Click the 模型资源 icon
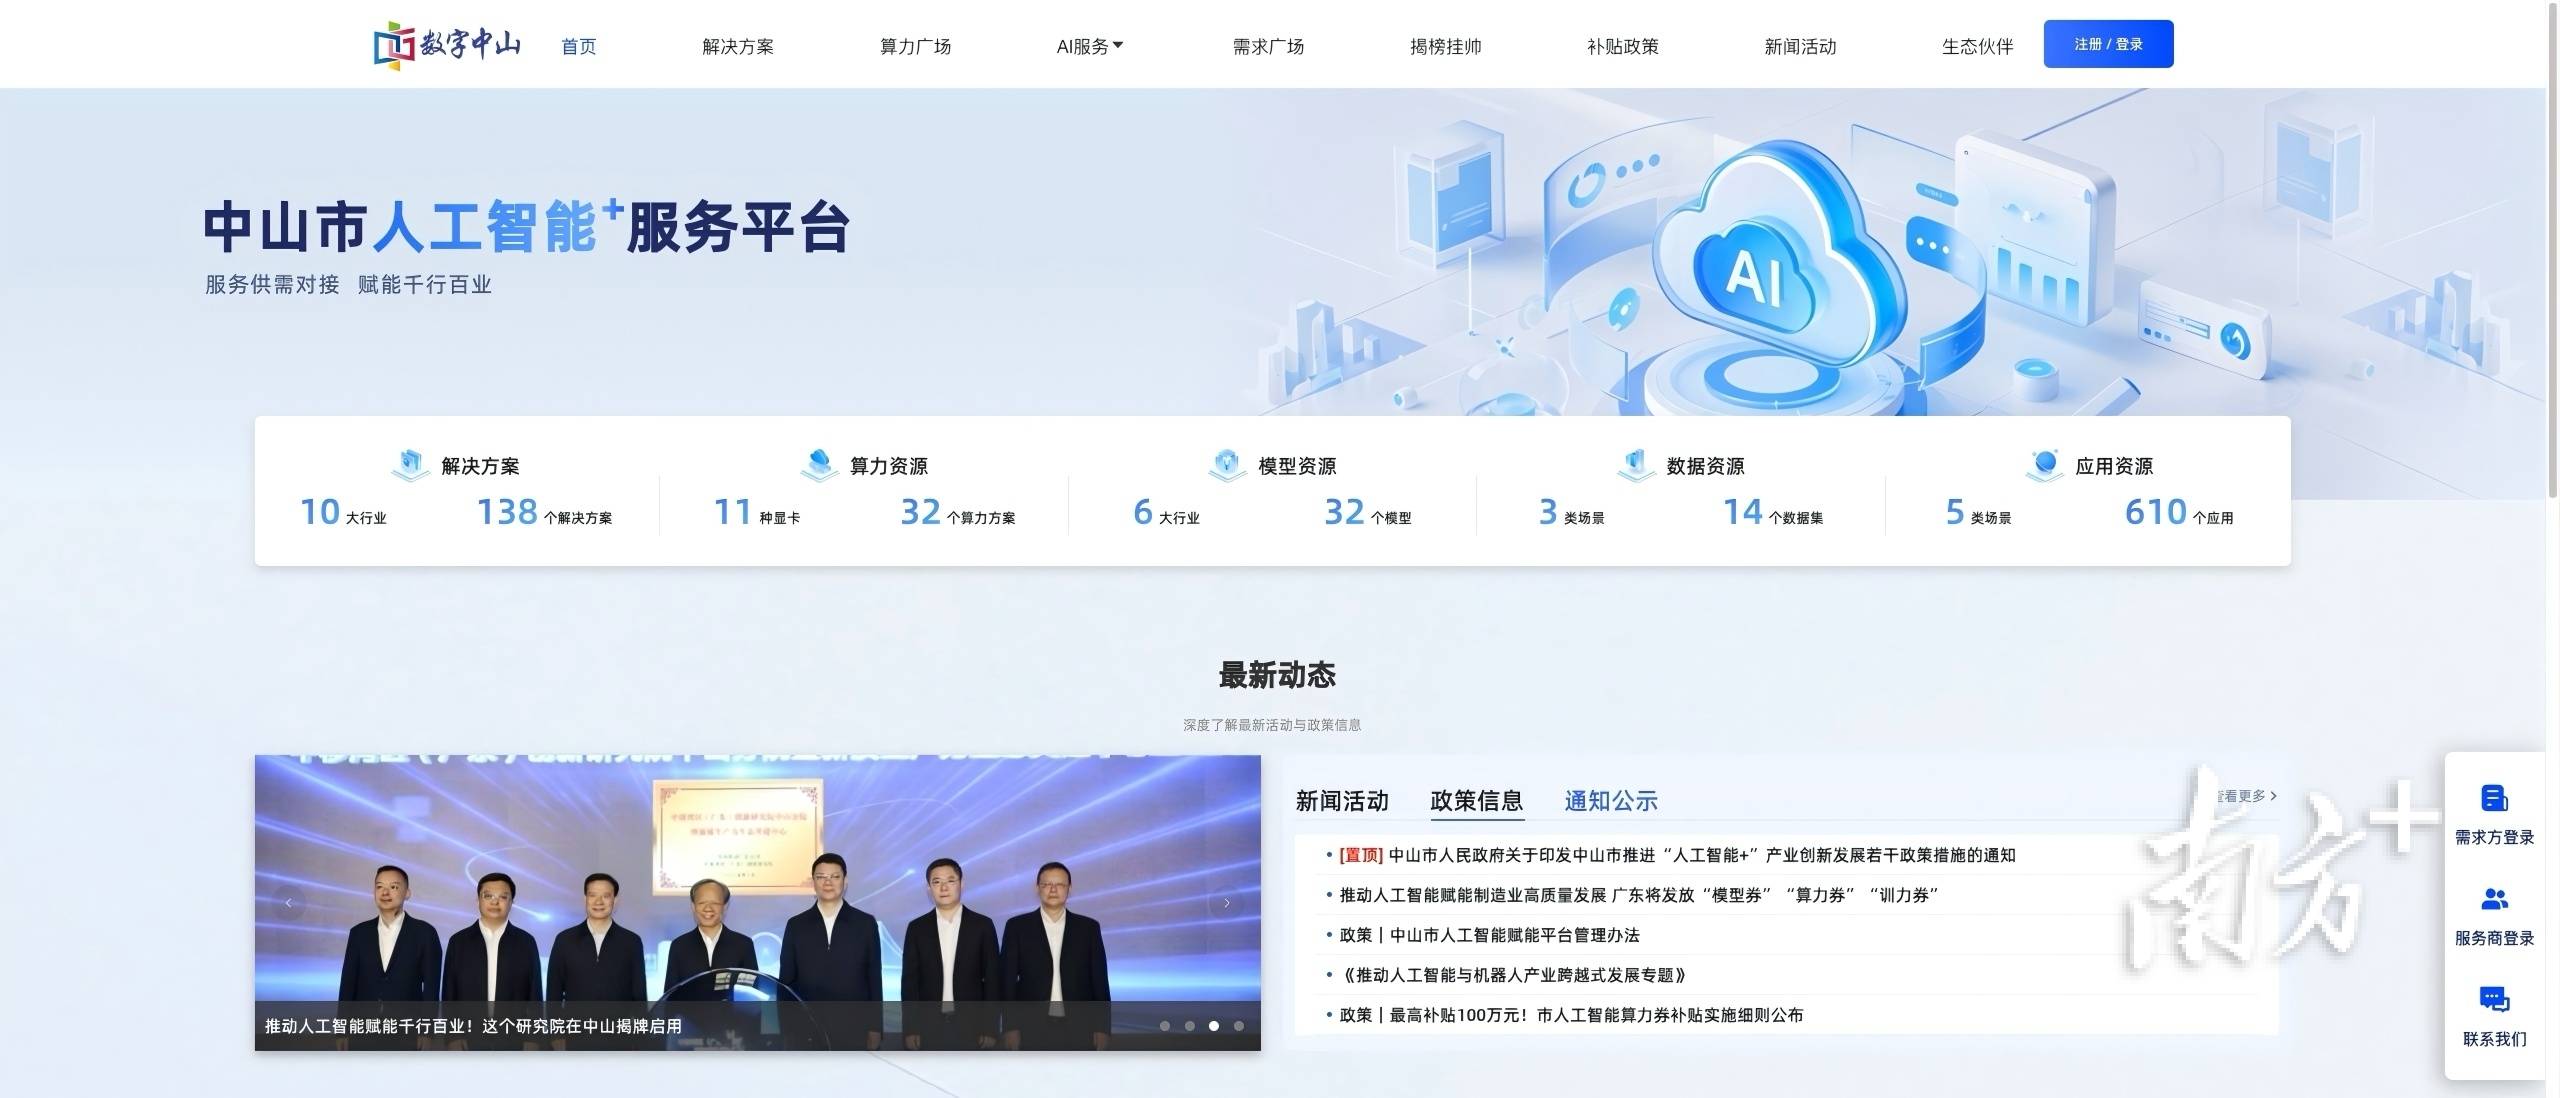Screen dimensions: 2560x1098 [x=1227, y=465]
